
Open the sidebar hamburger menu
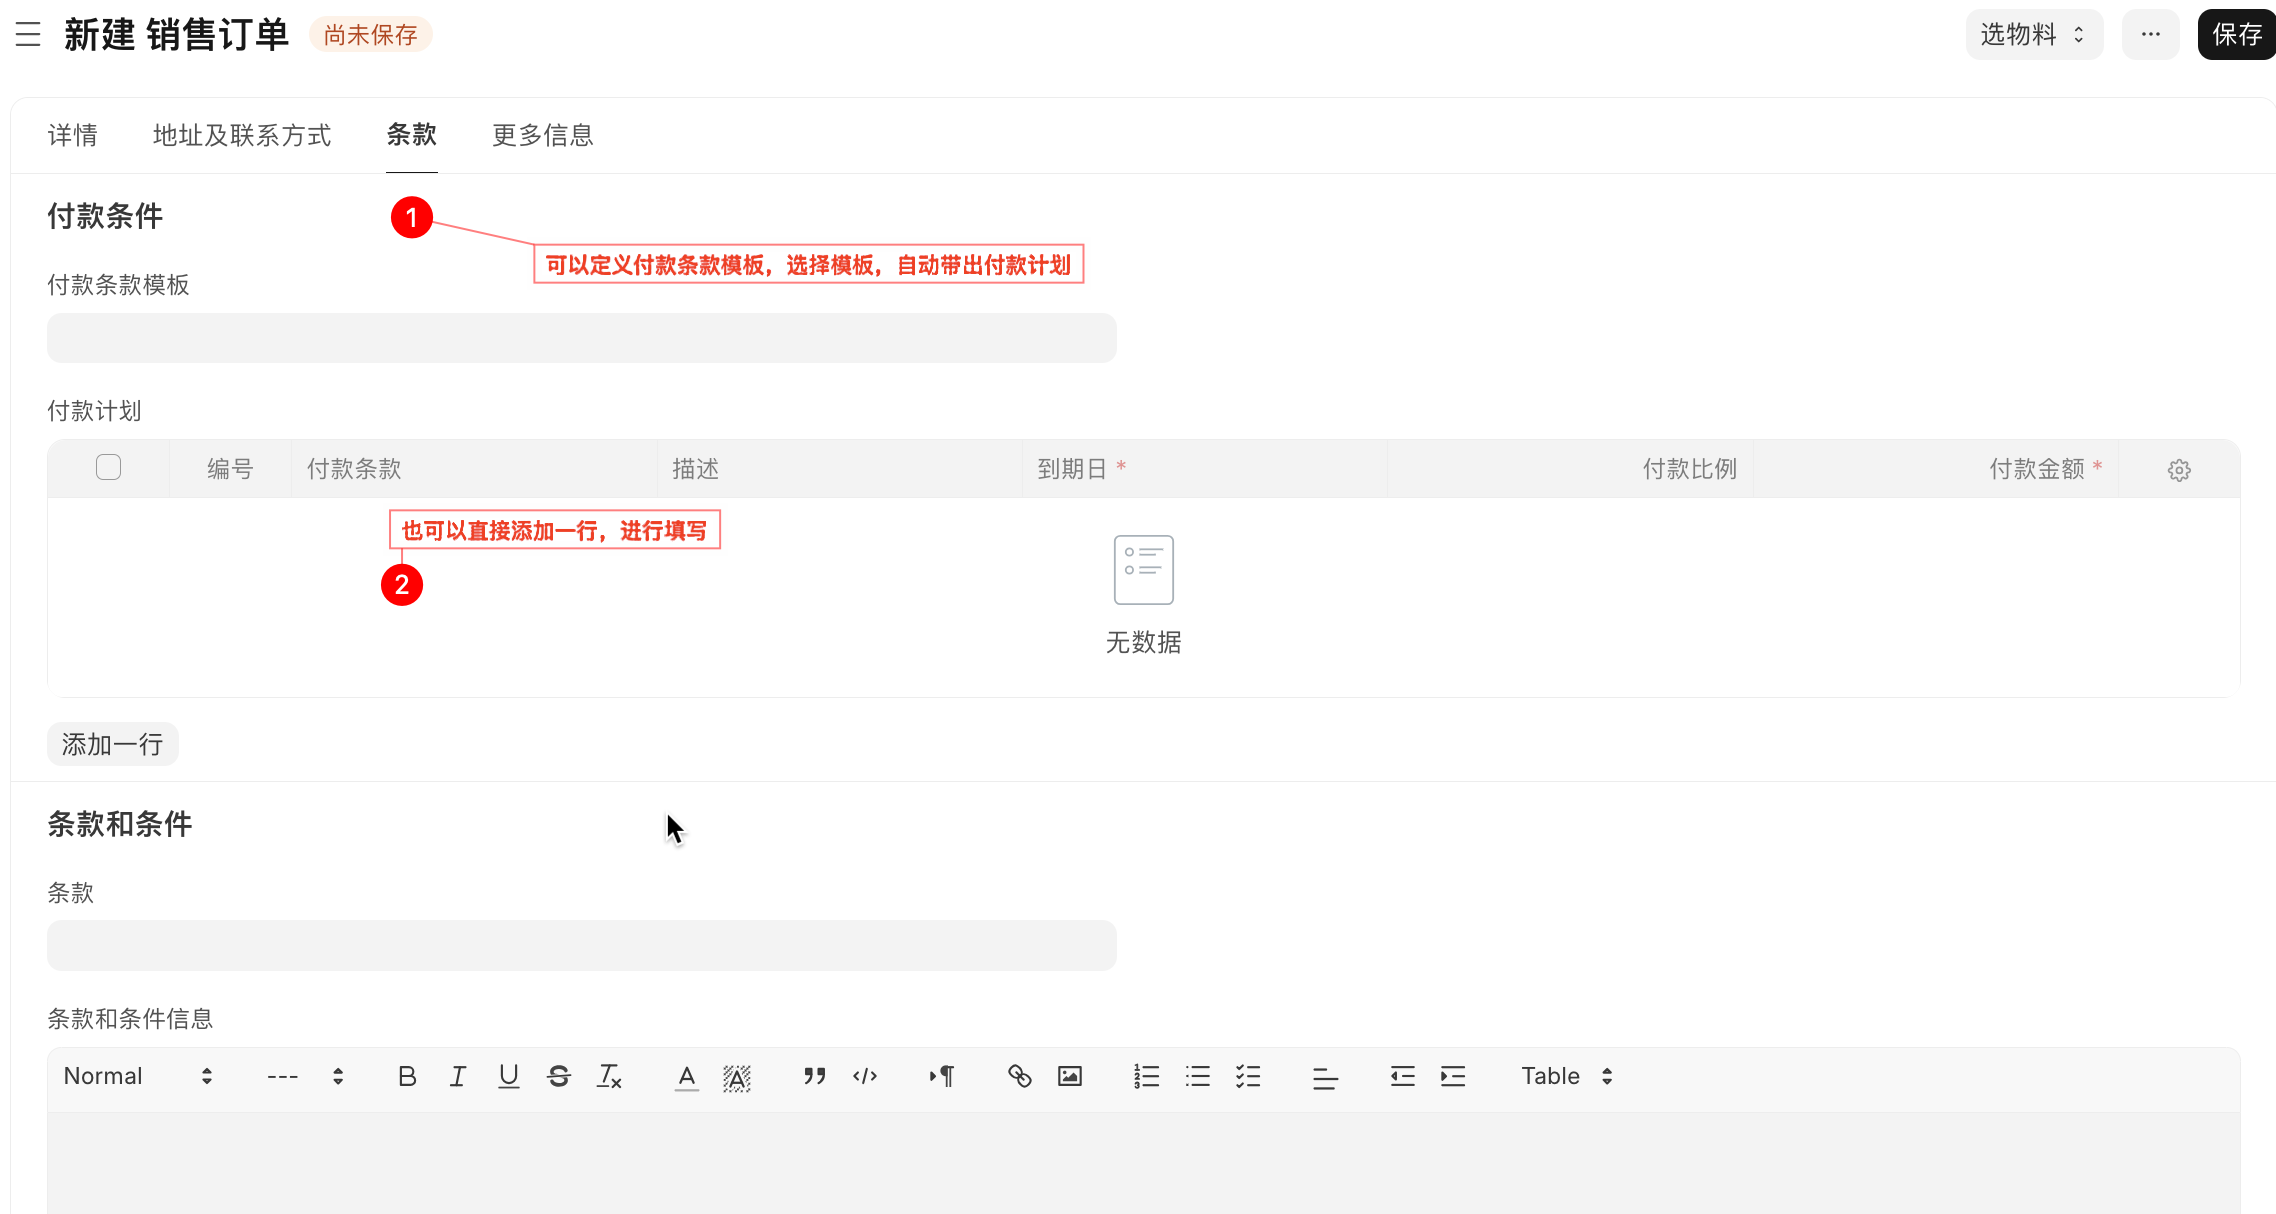click(x=28, y=35)
